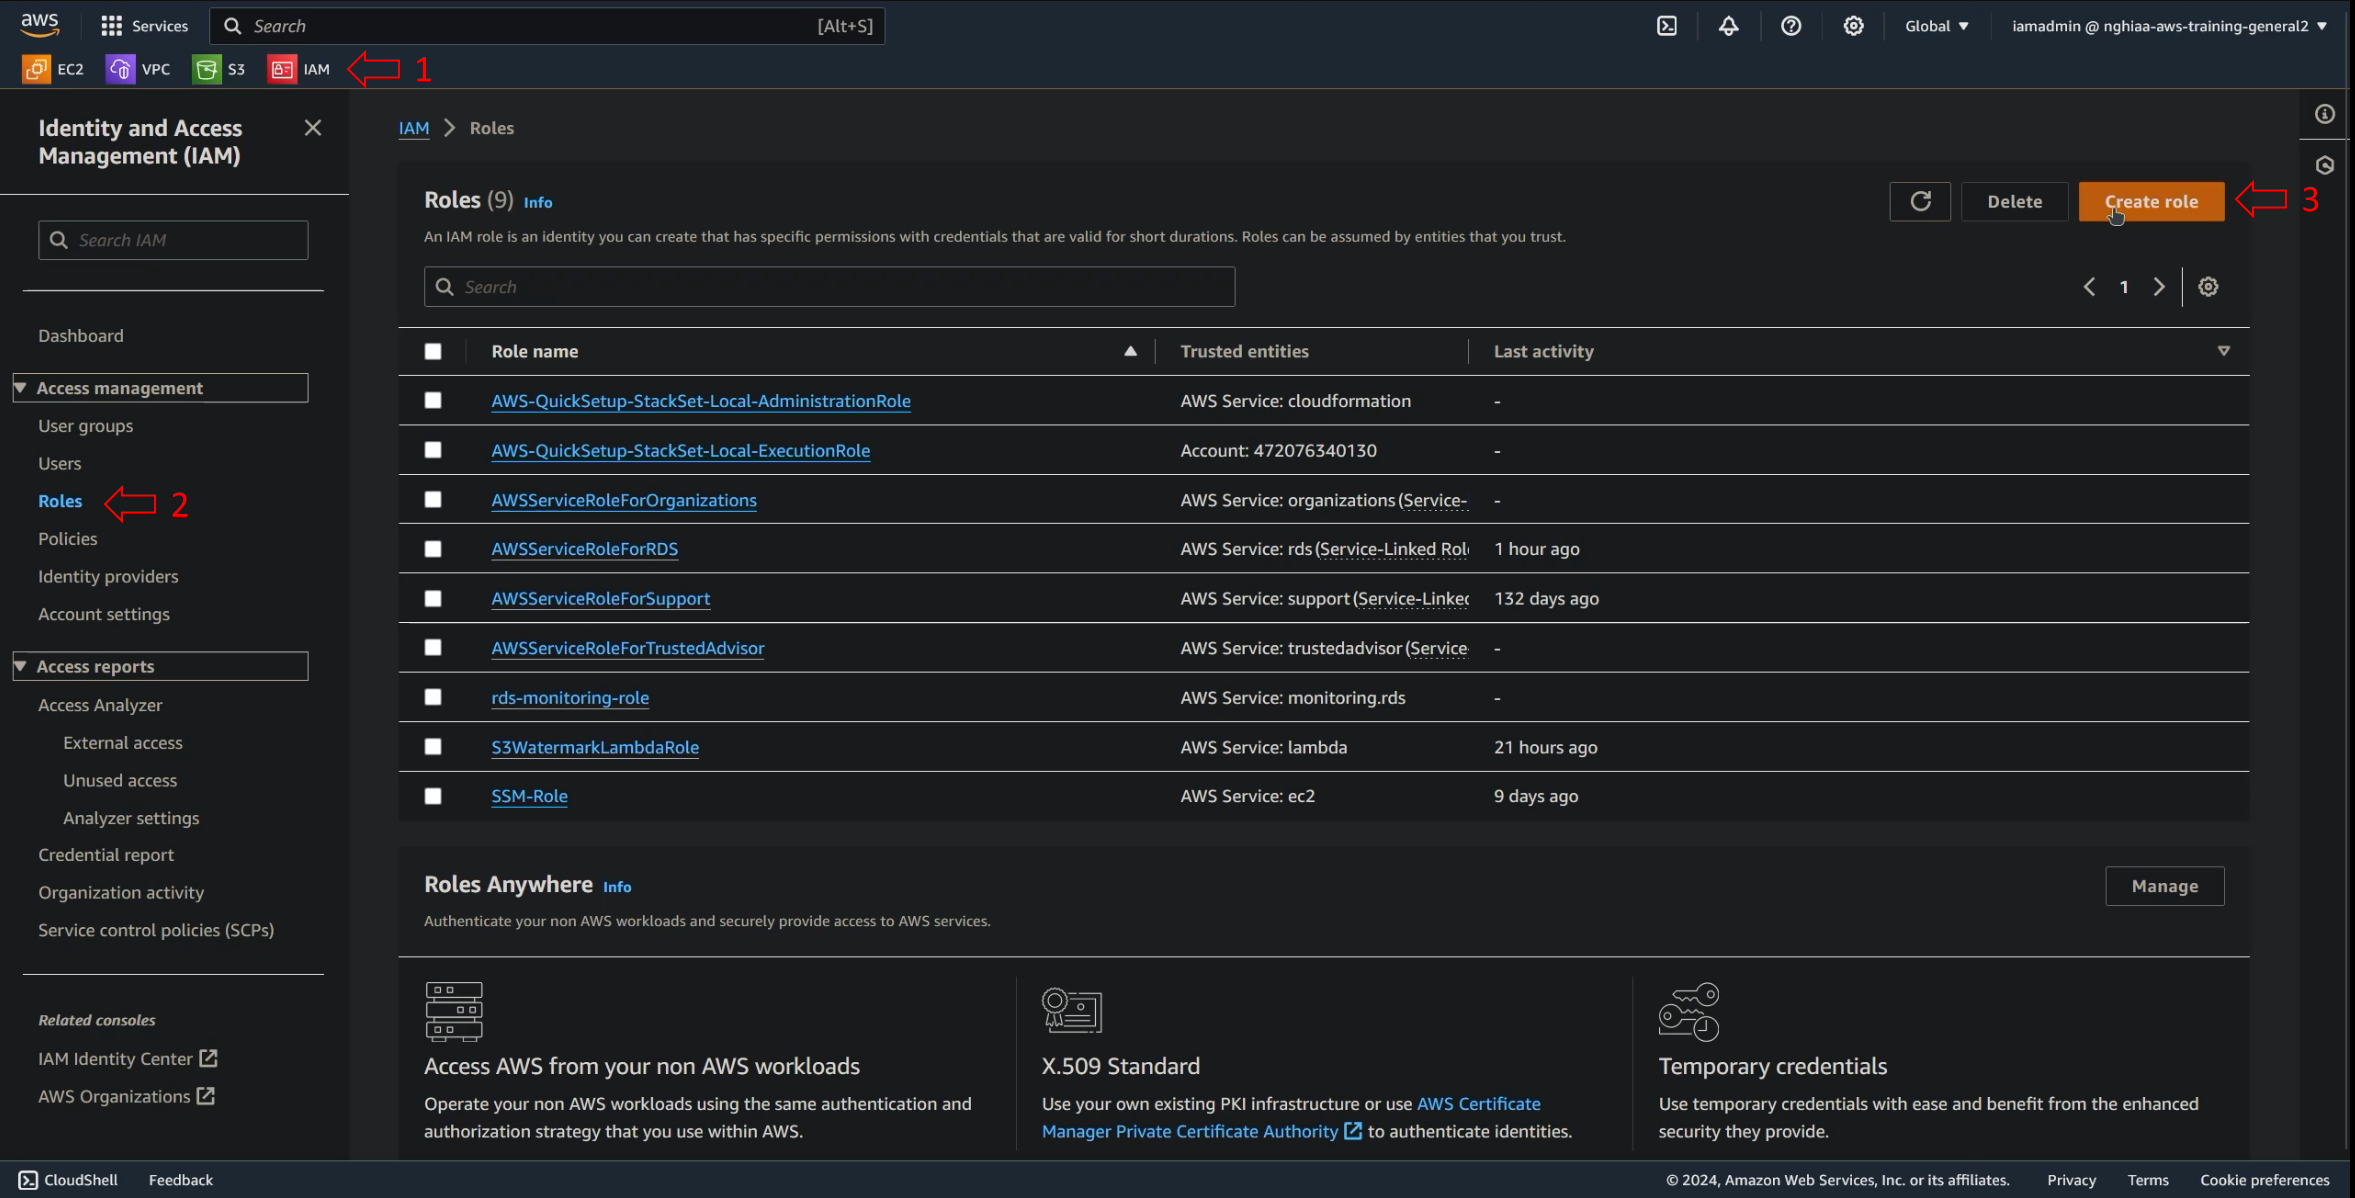Check AWSServiceRoleForRDS row checkbox
2355x1198 pixels.
point(433,549)
